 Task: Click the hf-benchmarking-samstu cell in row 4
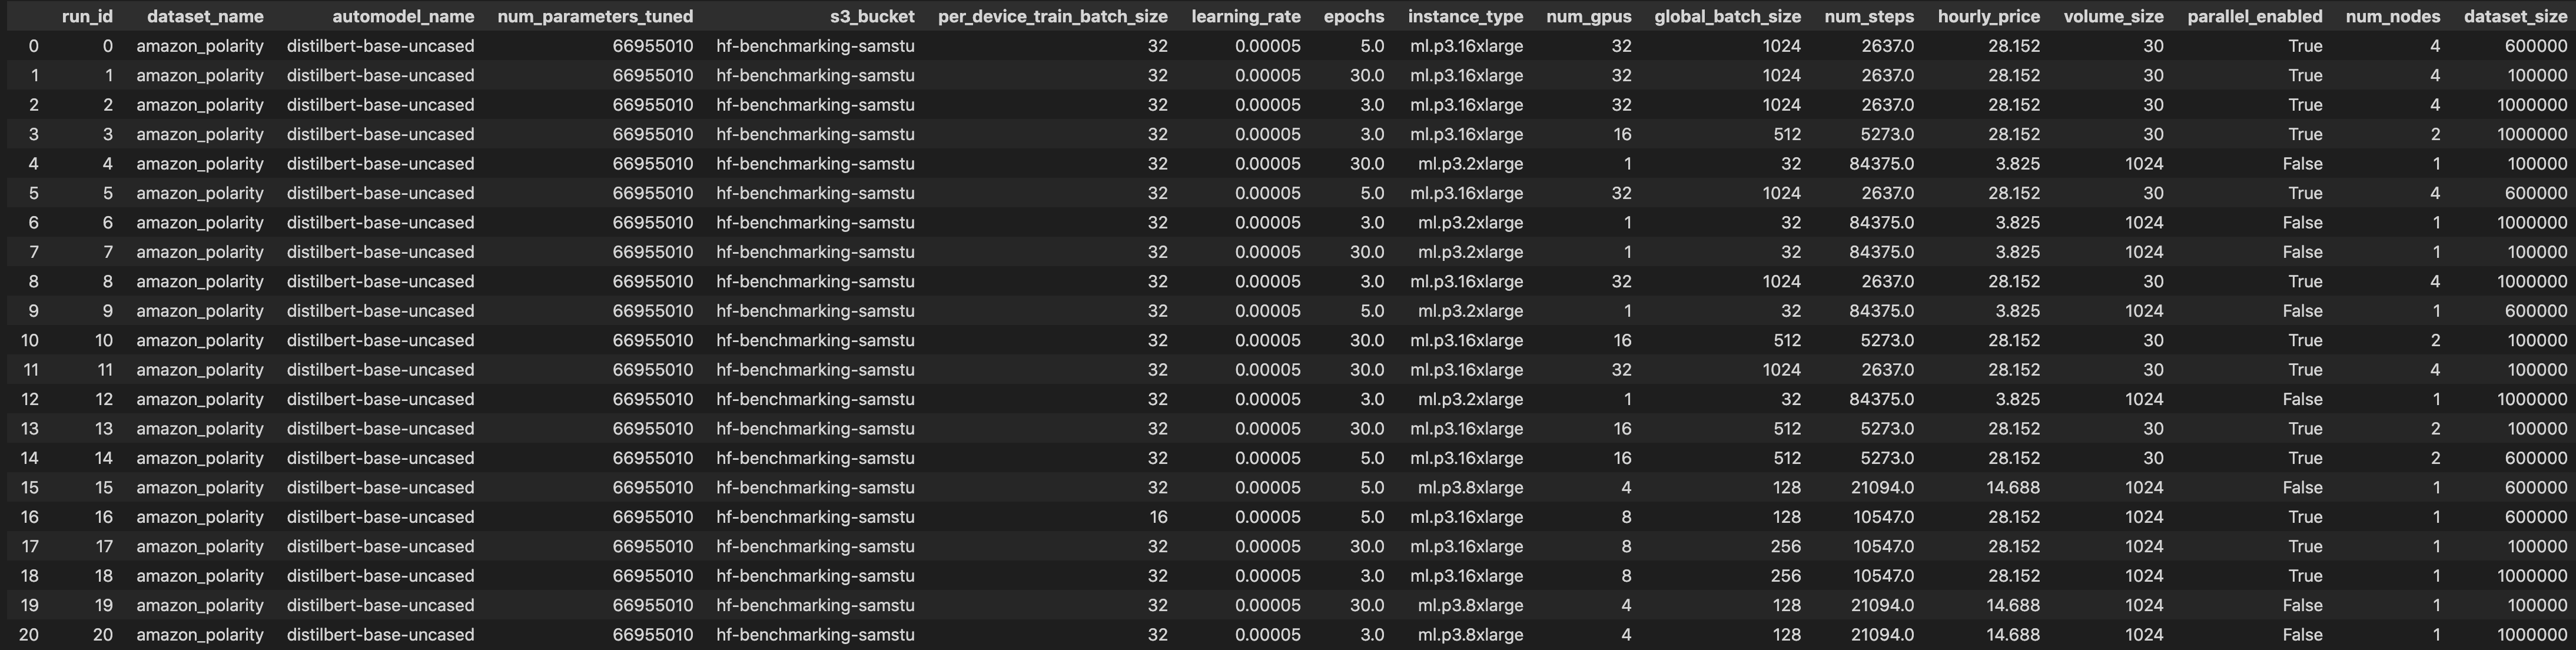tap(815, 164)
